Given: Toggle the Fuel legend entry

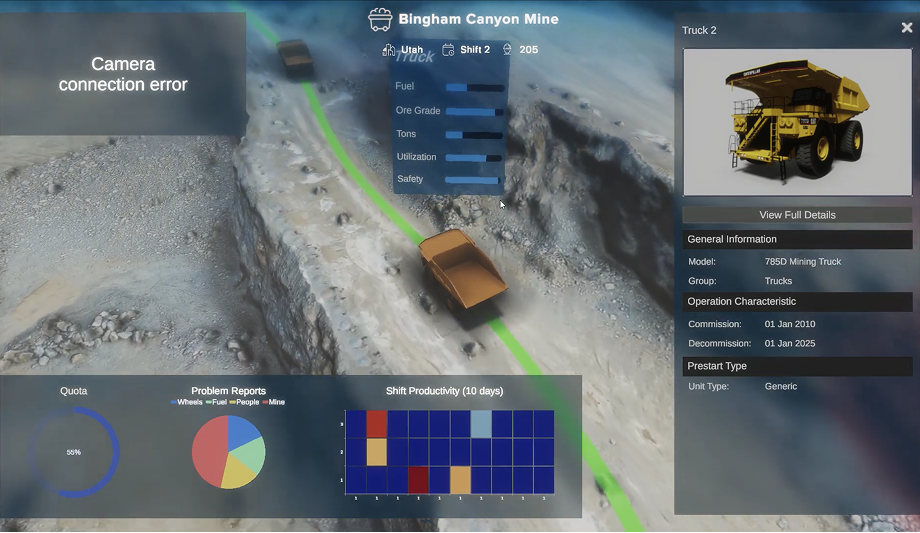Looking at the screenshot, I should point(217,402).
